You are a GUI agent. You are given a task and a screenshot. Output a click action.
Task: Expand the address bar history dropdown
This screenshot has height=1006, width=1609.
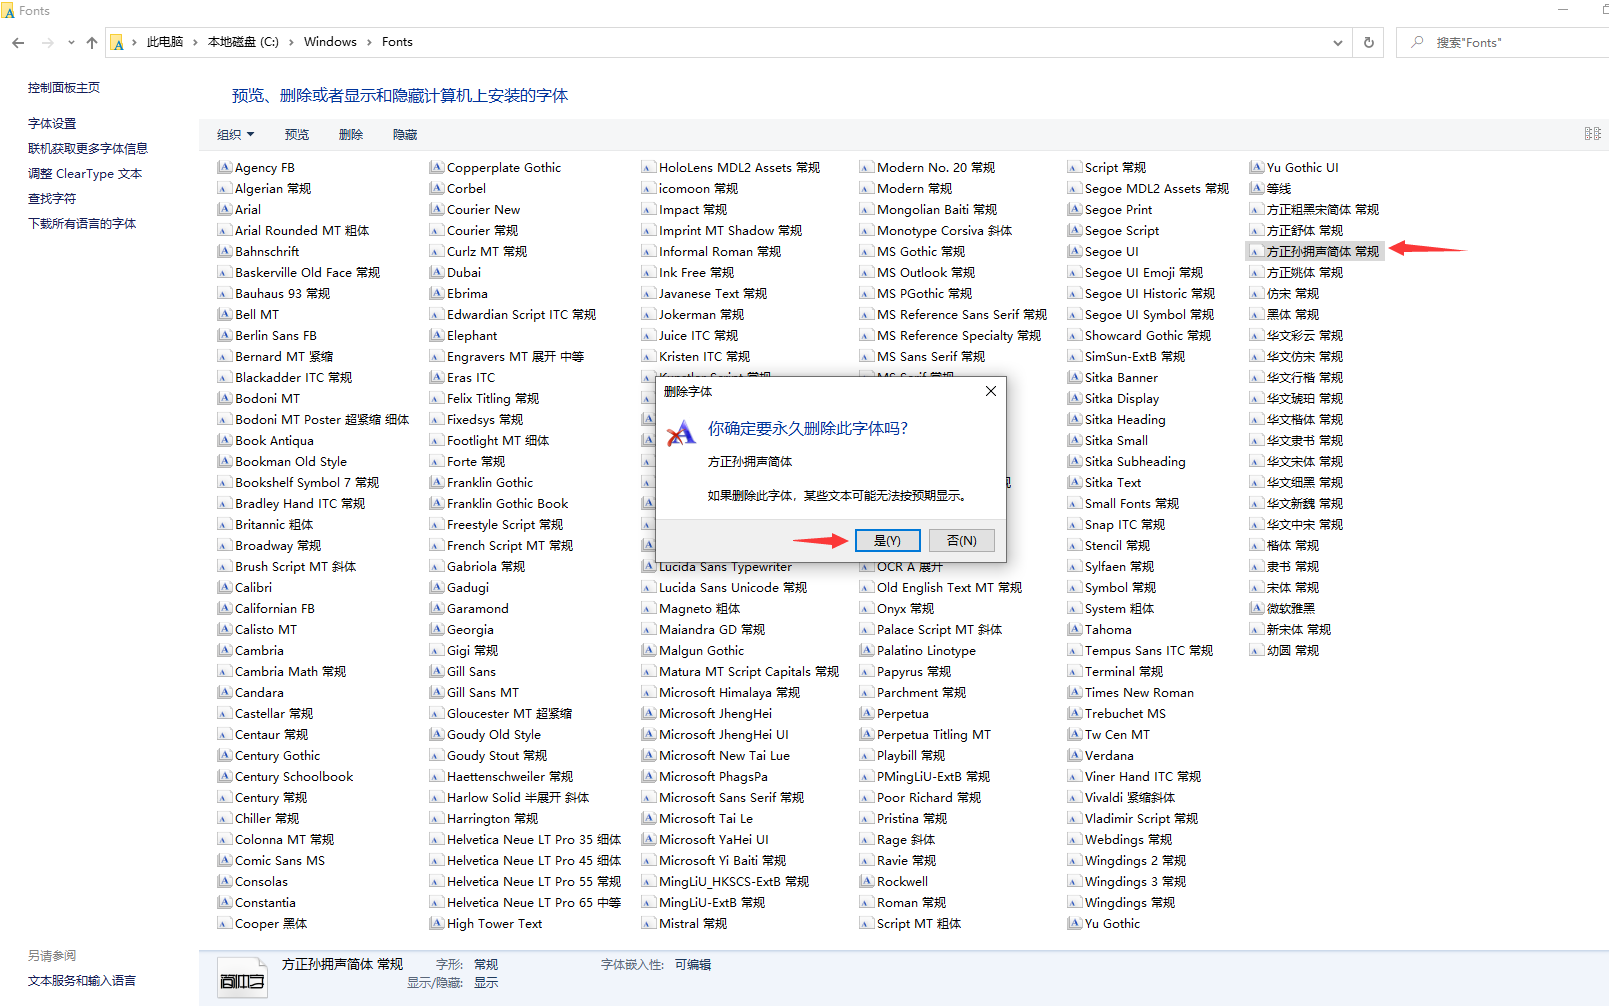1337,43
